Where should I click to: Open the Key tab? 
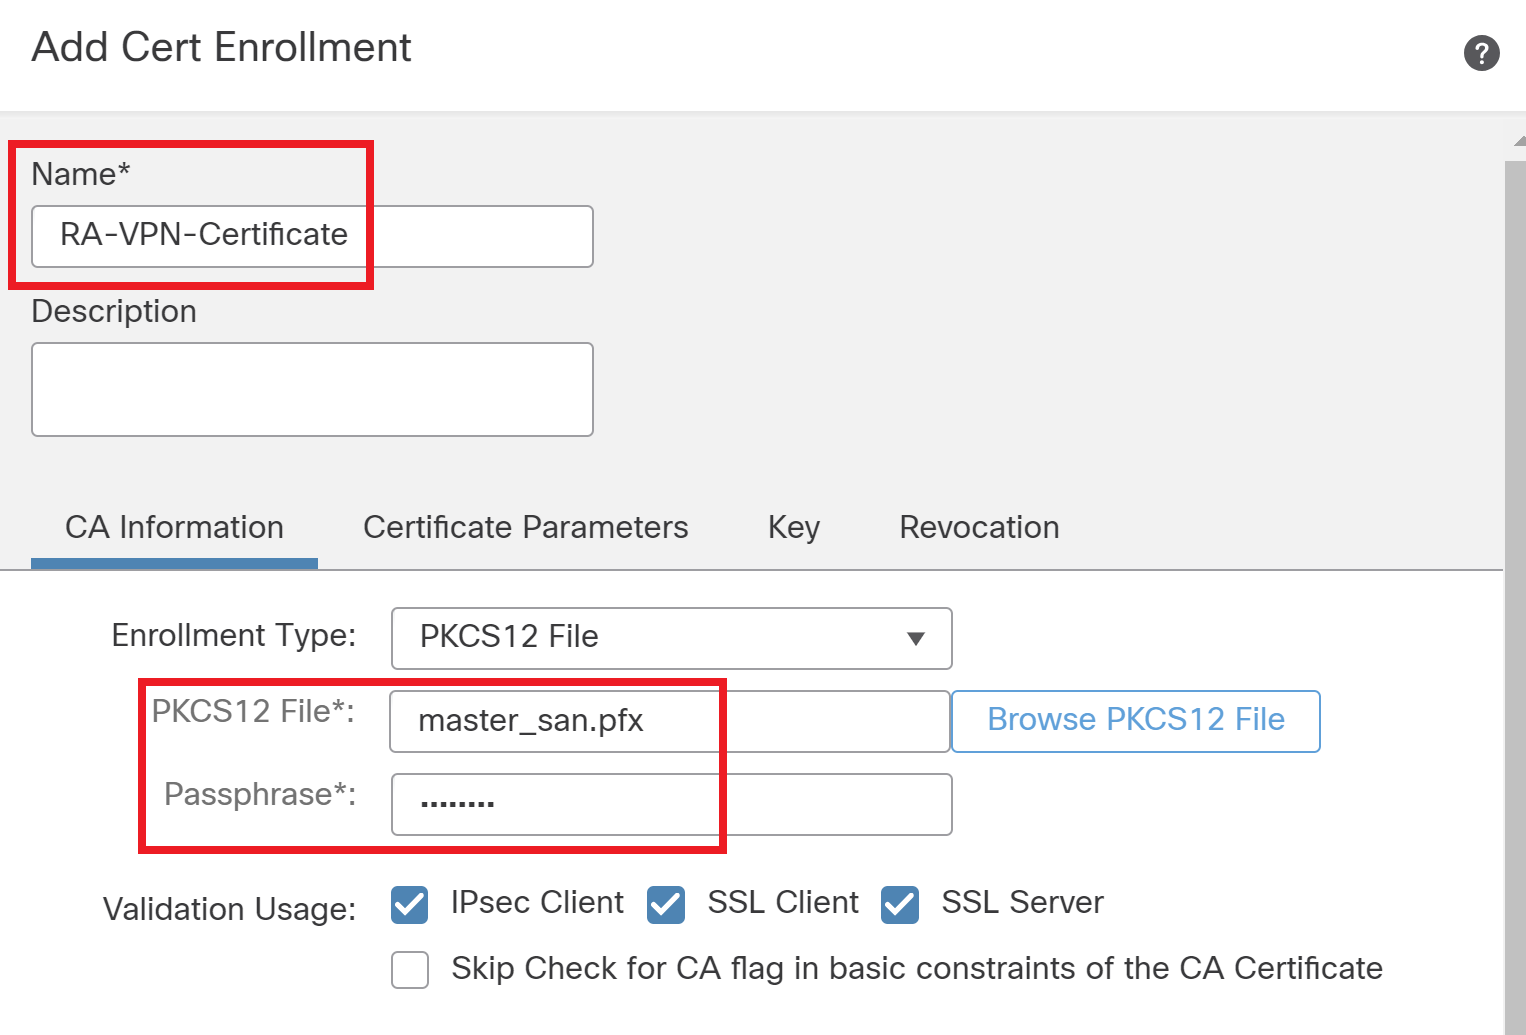pos(793,527)
